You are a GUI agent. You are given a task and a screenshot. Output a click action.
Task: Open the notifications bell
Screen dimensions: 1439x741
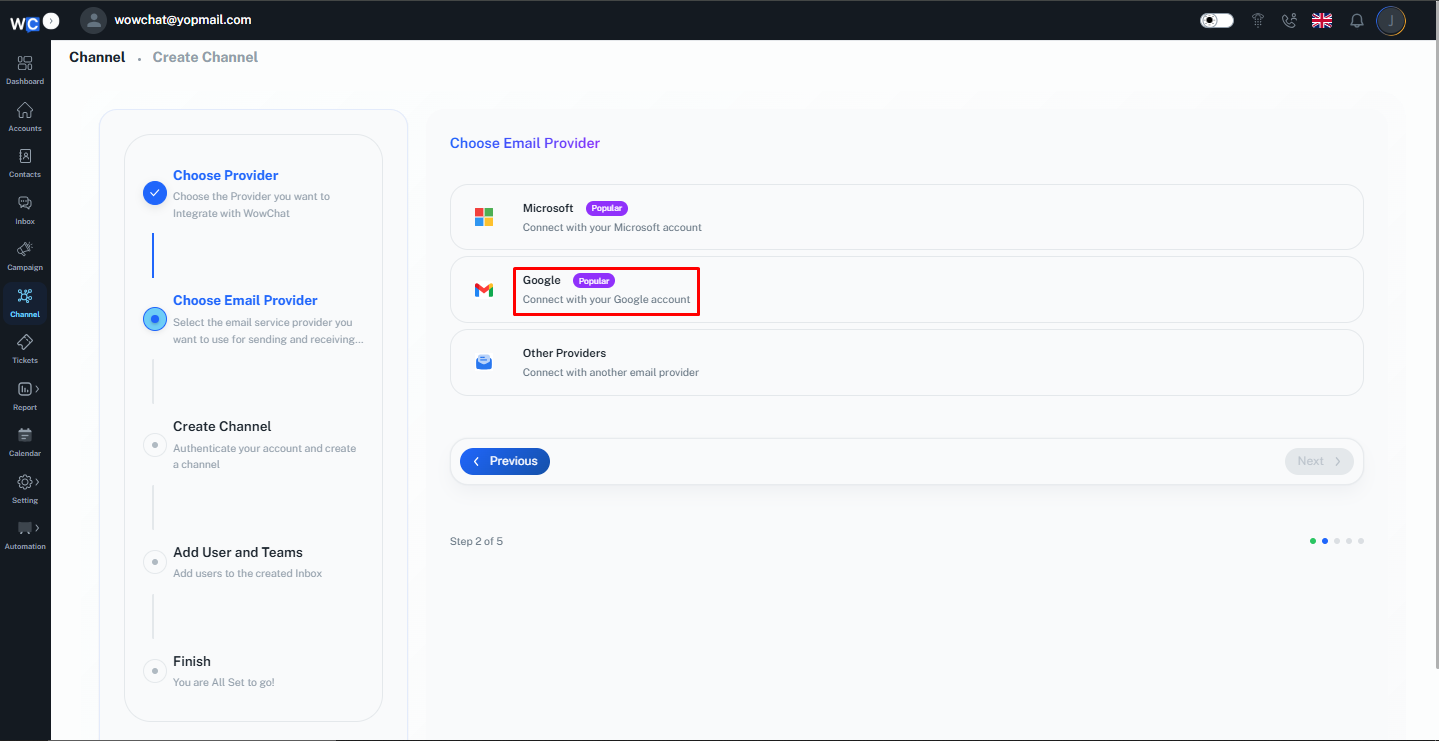[1357, 20]
